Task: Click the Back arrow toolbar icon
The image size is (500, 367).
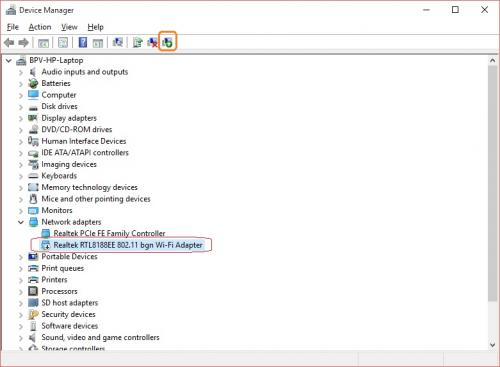Action: (9, 42)
